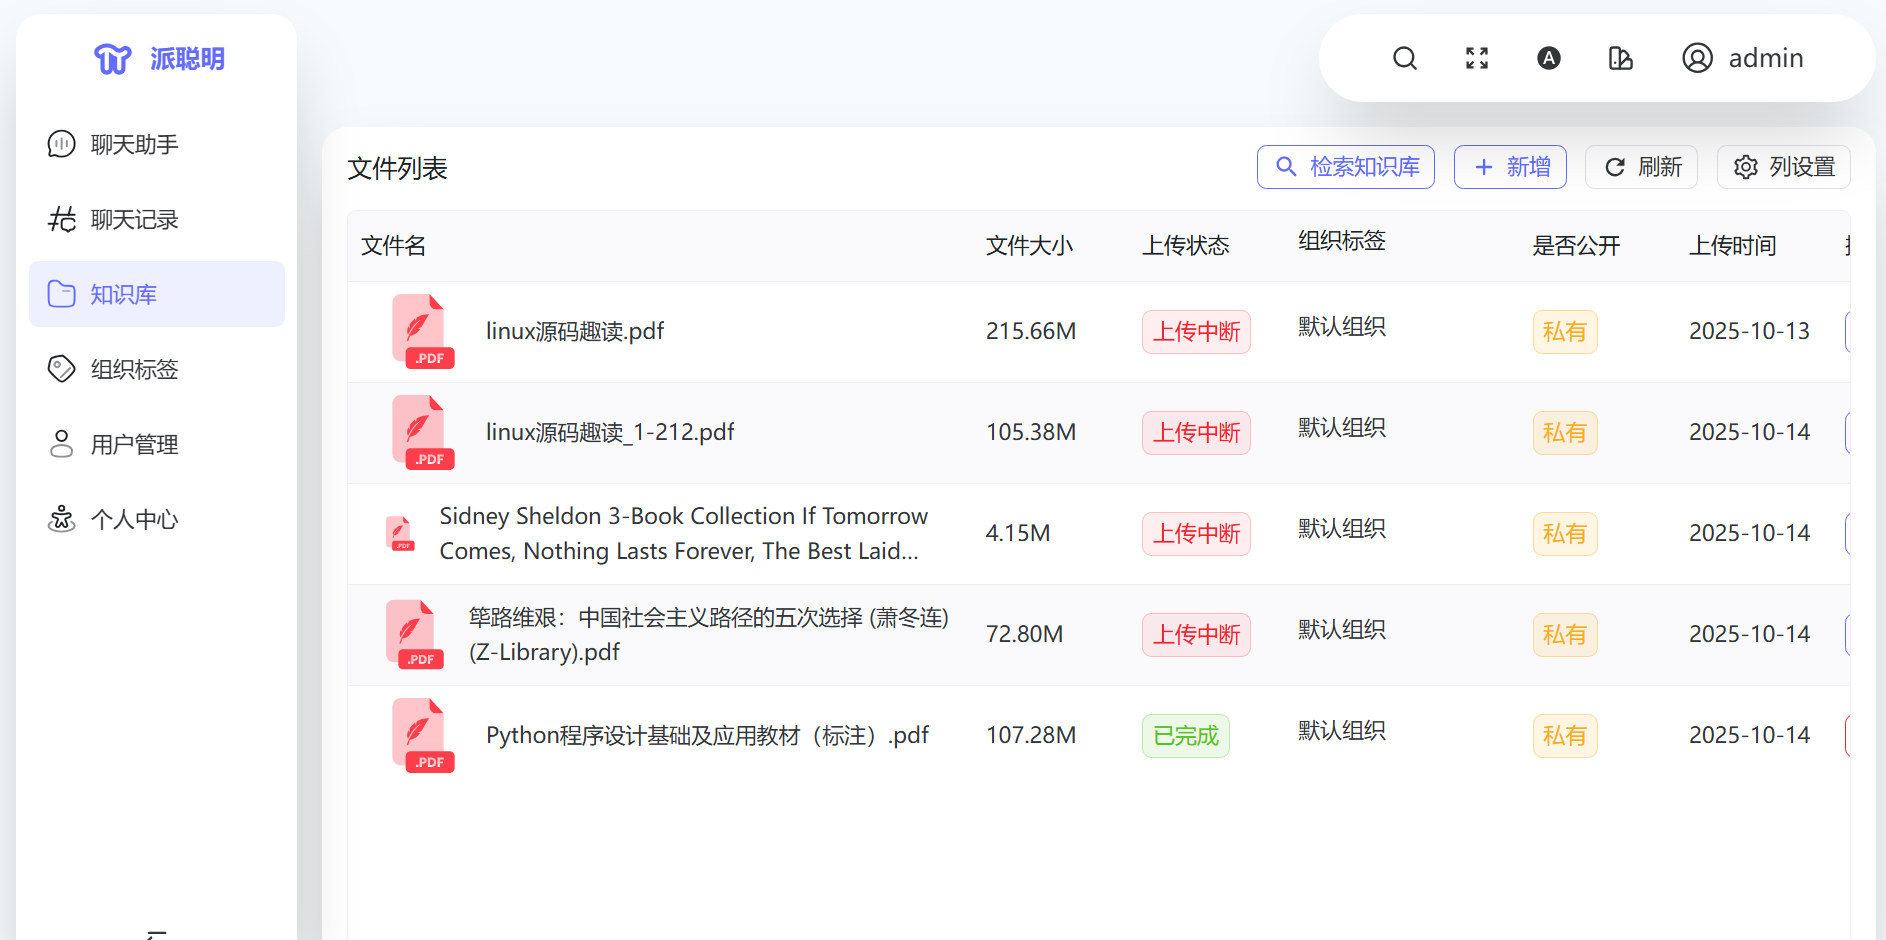The image size is (1886, 940).
Task: Click 私有 tag in the 215.66M row
Action: [1565, 332]
